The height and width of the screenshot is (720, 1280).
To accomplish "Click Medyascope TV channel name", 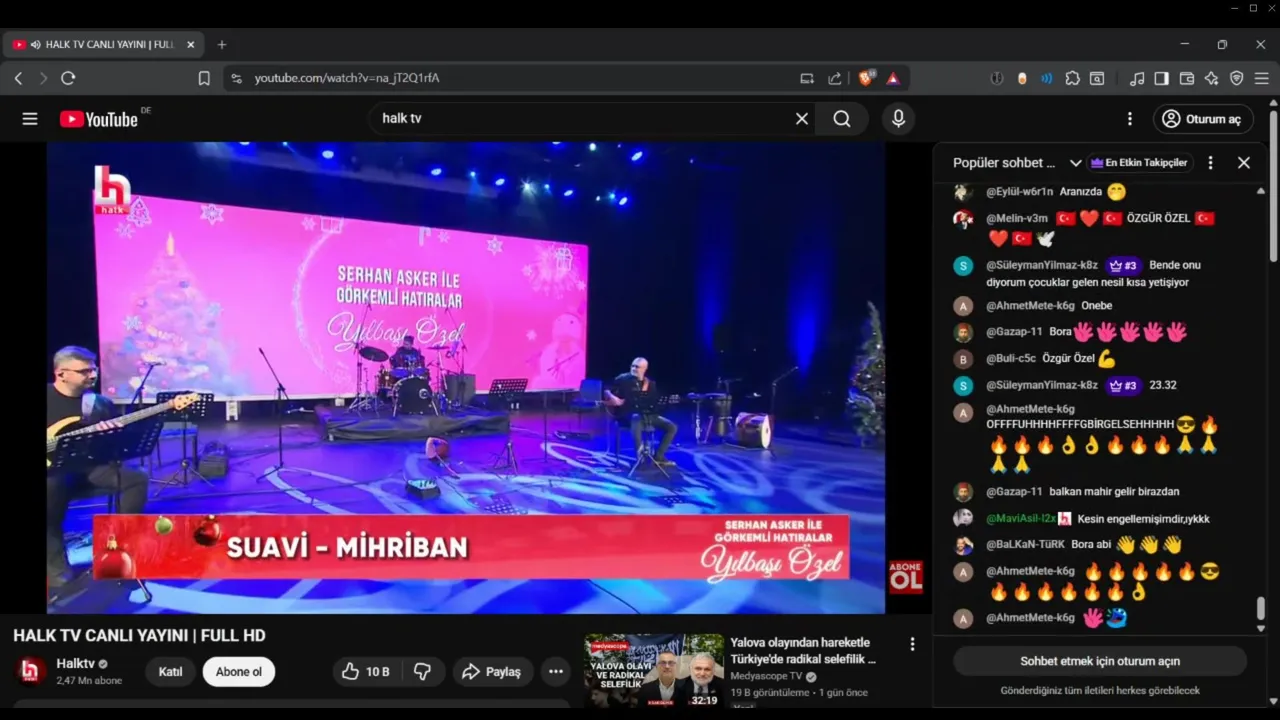I will [x=766, y=676].
